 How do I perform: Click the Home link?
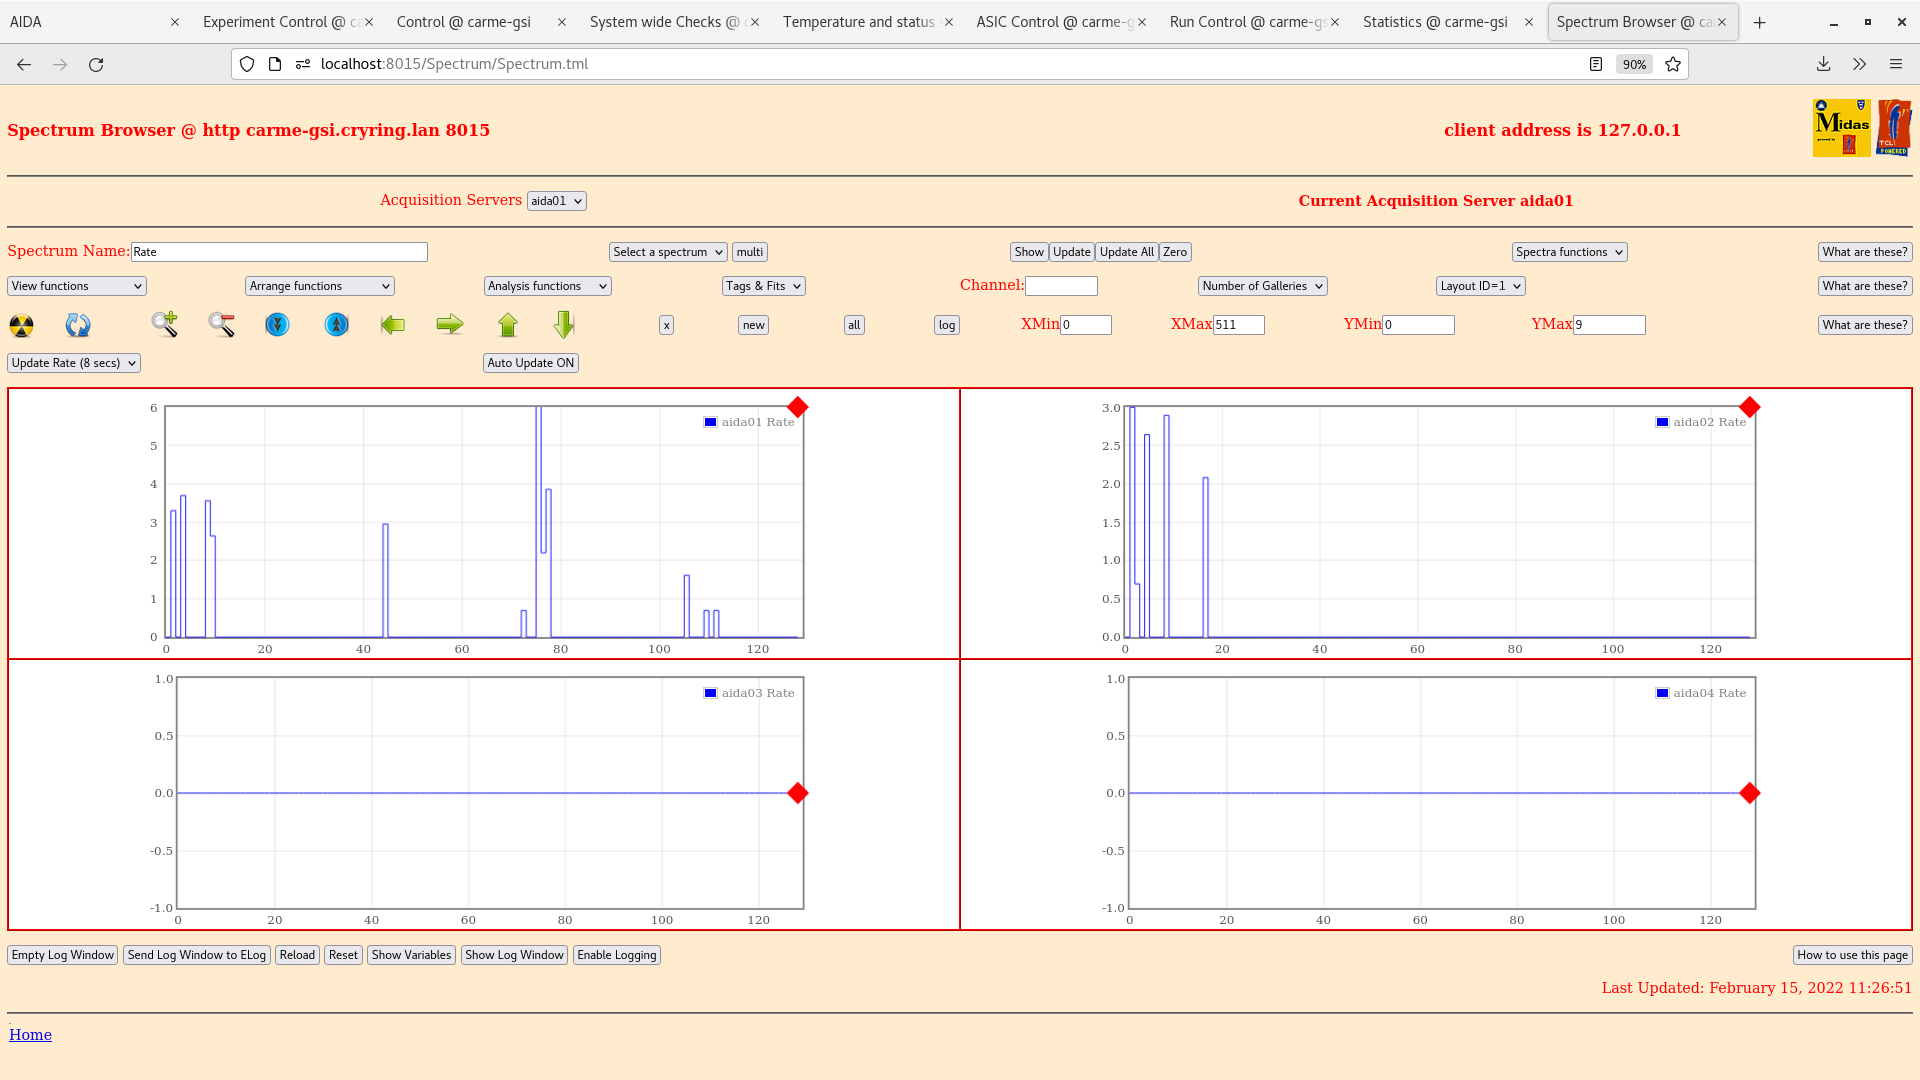point(30,1035)
